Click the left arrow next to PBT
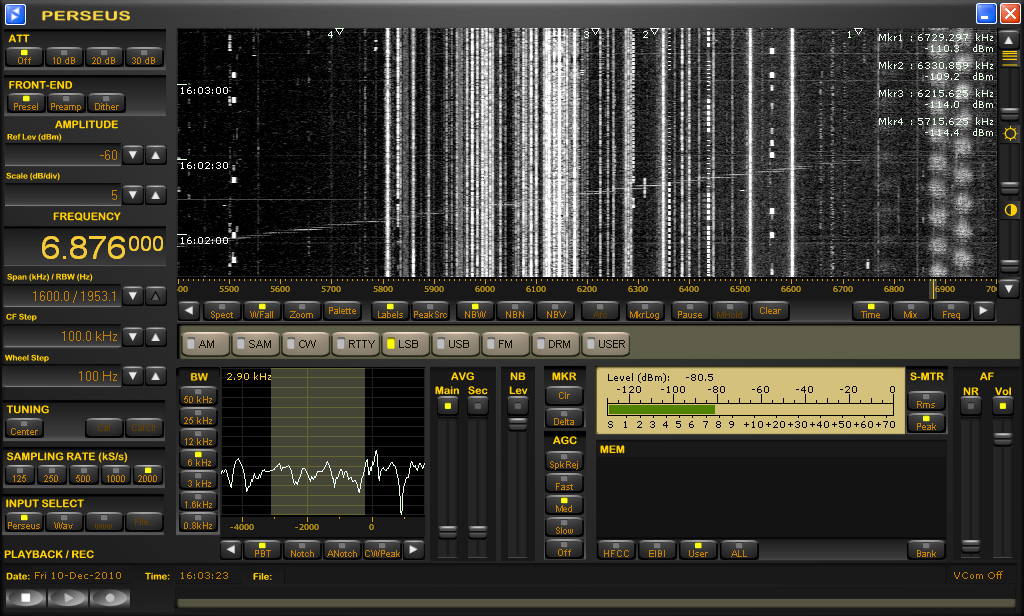Image resolution: width=1024 pixels, height=616 pixels. [x=231, y=550]
